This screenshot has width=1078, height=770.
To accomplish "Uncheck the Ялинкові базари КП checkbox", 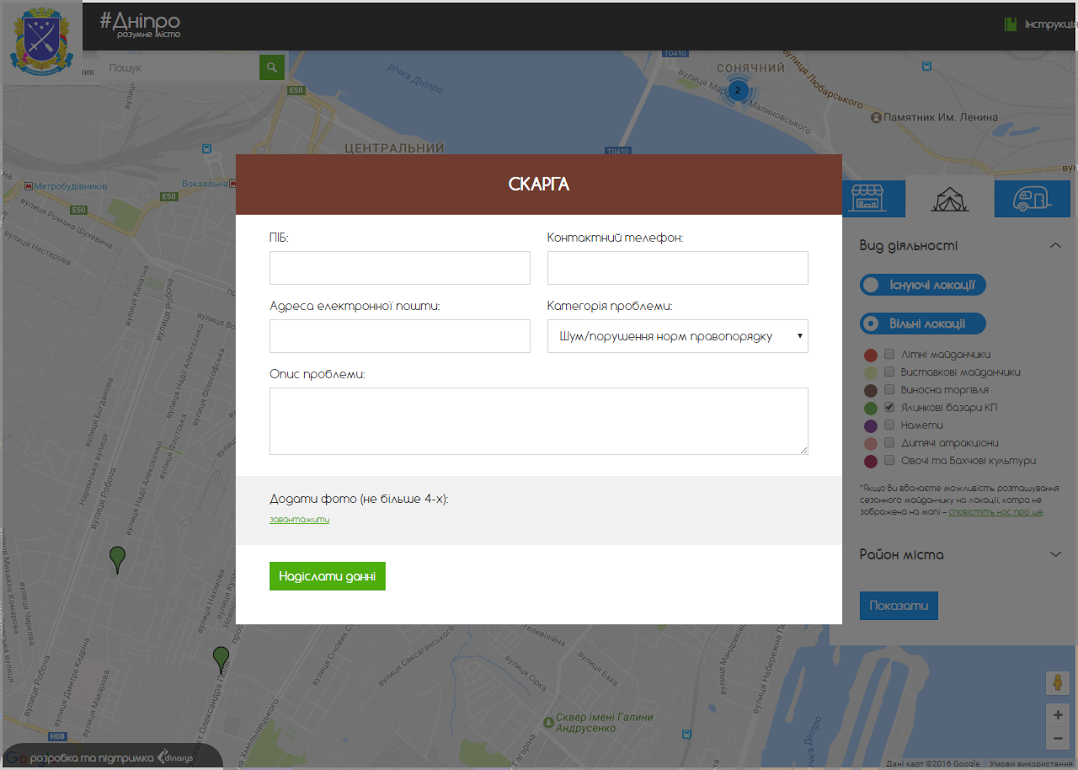I will pyautogui.click(x=889, y=408).
